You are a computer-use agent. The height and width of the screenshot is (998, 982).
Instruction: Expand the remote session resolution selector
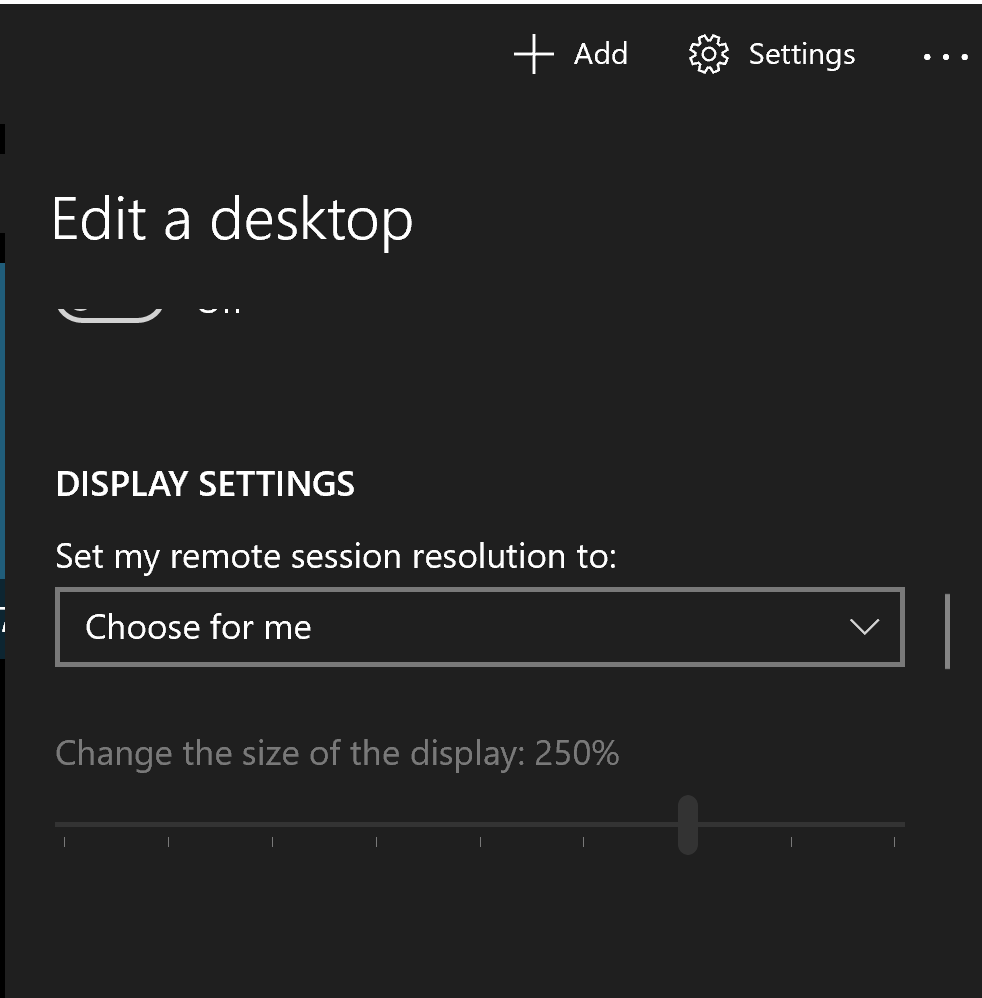click(x=480, y=627)
